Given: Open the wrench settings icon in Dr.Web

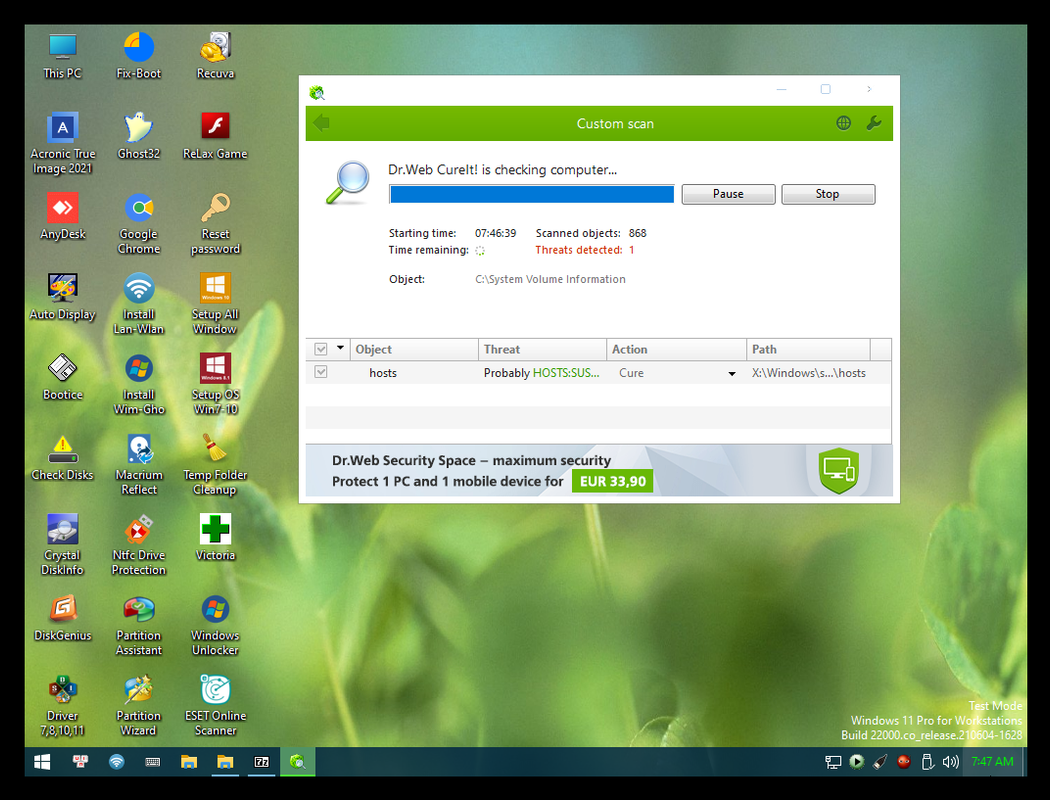Looking at the screenshot, I should (x=873, y=123).
